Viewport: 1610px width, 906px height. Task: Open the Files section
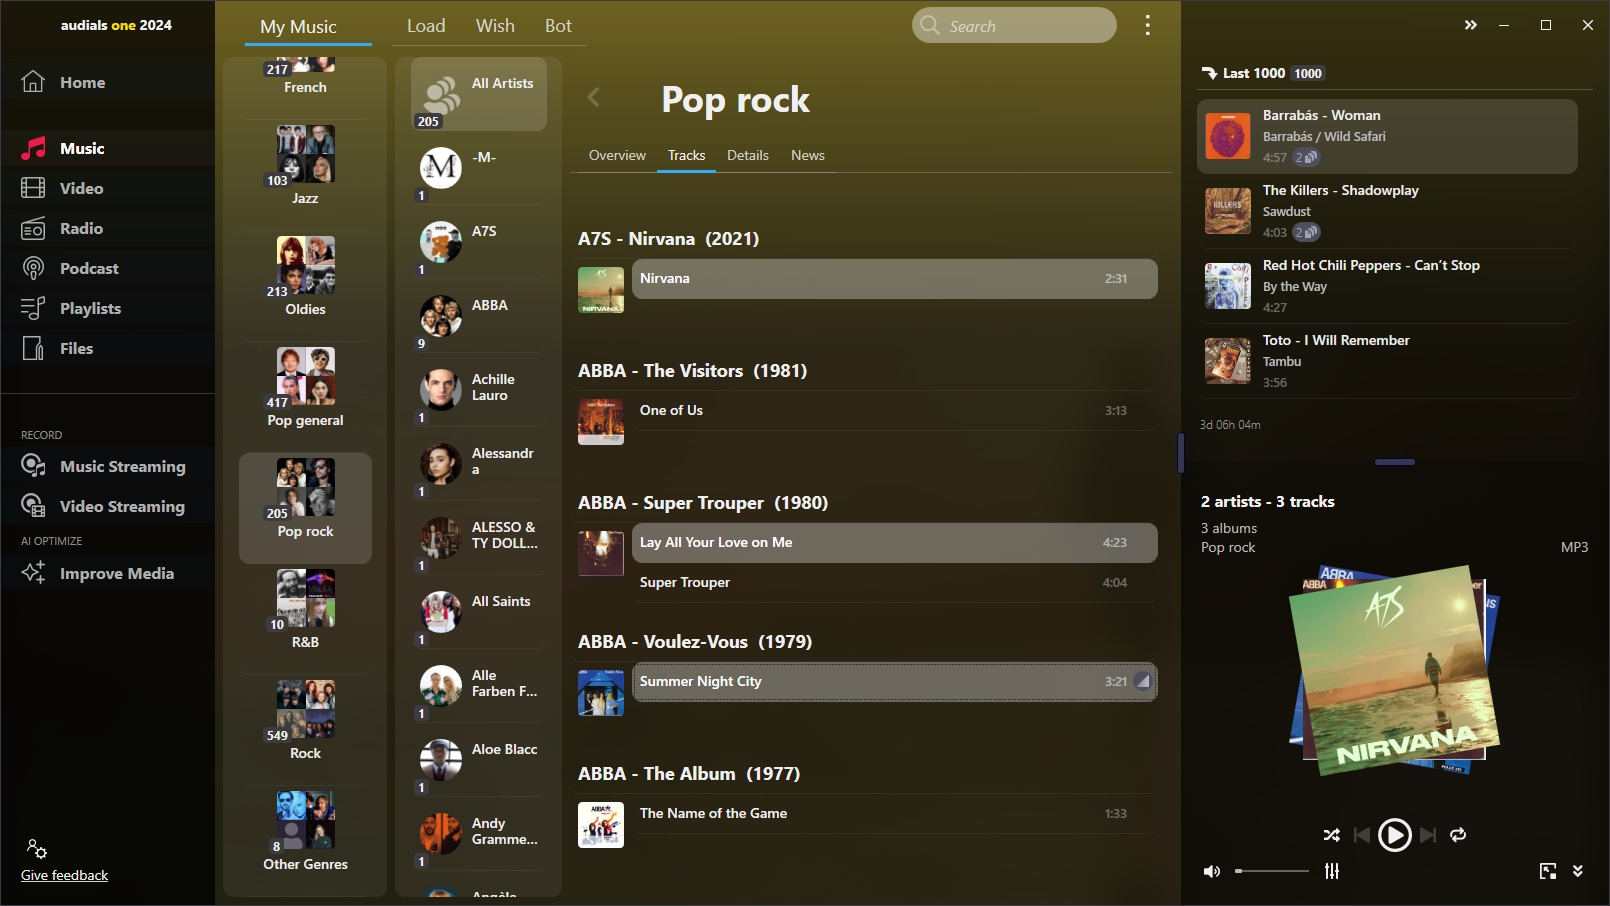tap(107, 348)
